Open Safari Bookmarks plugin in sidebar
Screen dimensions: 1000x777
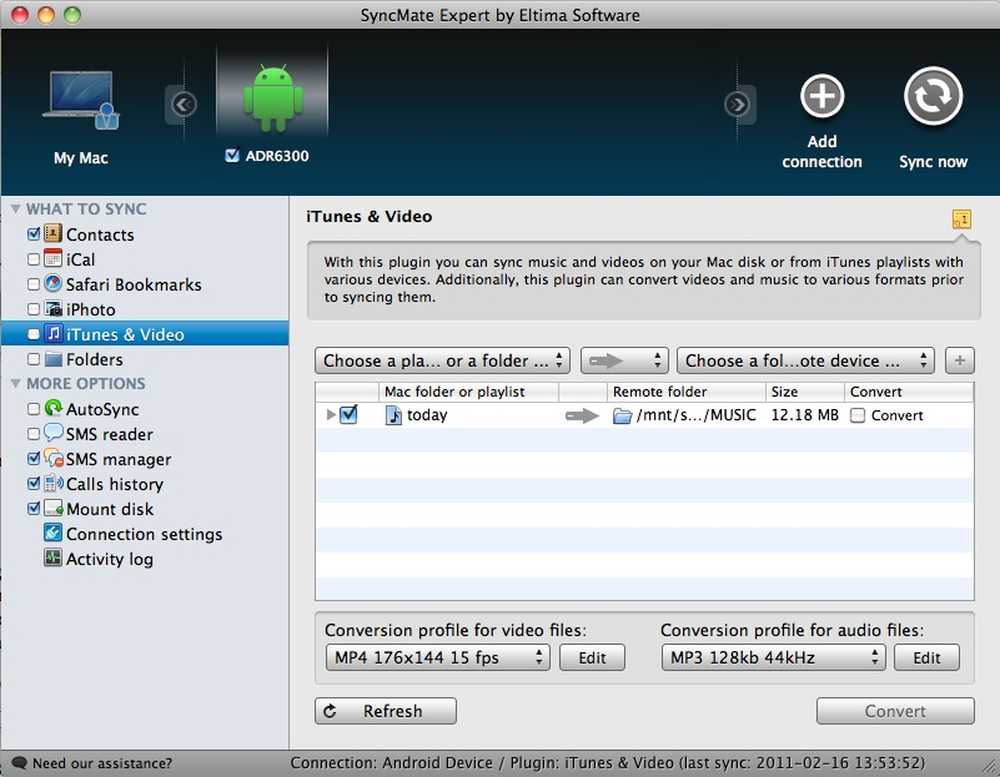point(134,285)
